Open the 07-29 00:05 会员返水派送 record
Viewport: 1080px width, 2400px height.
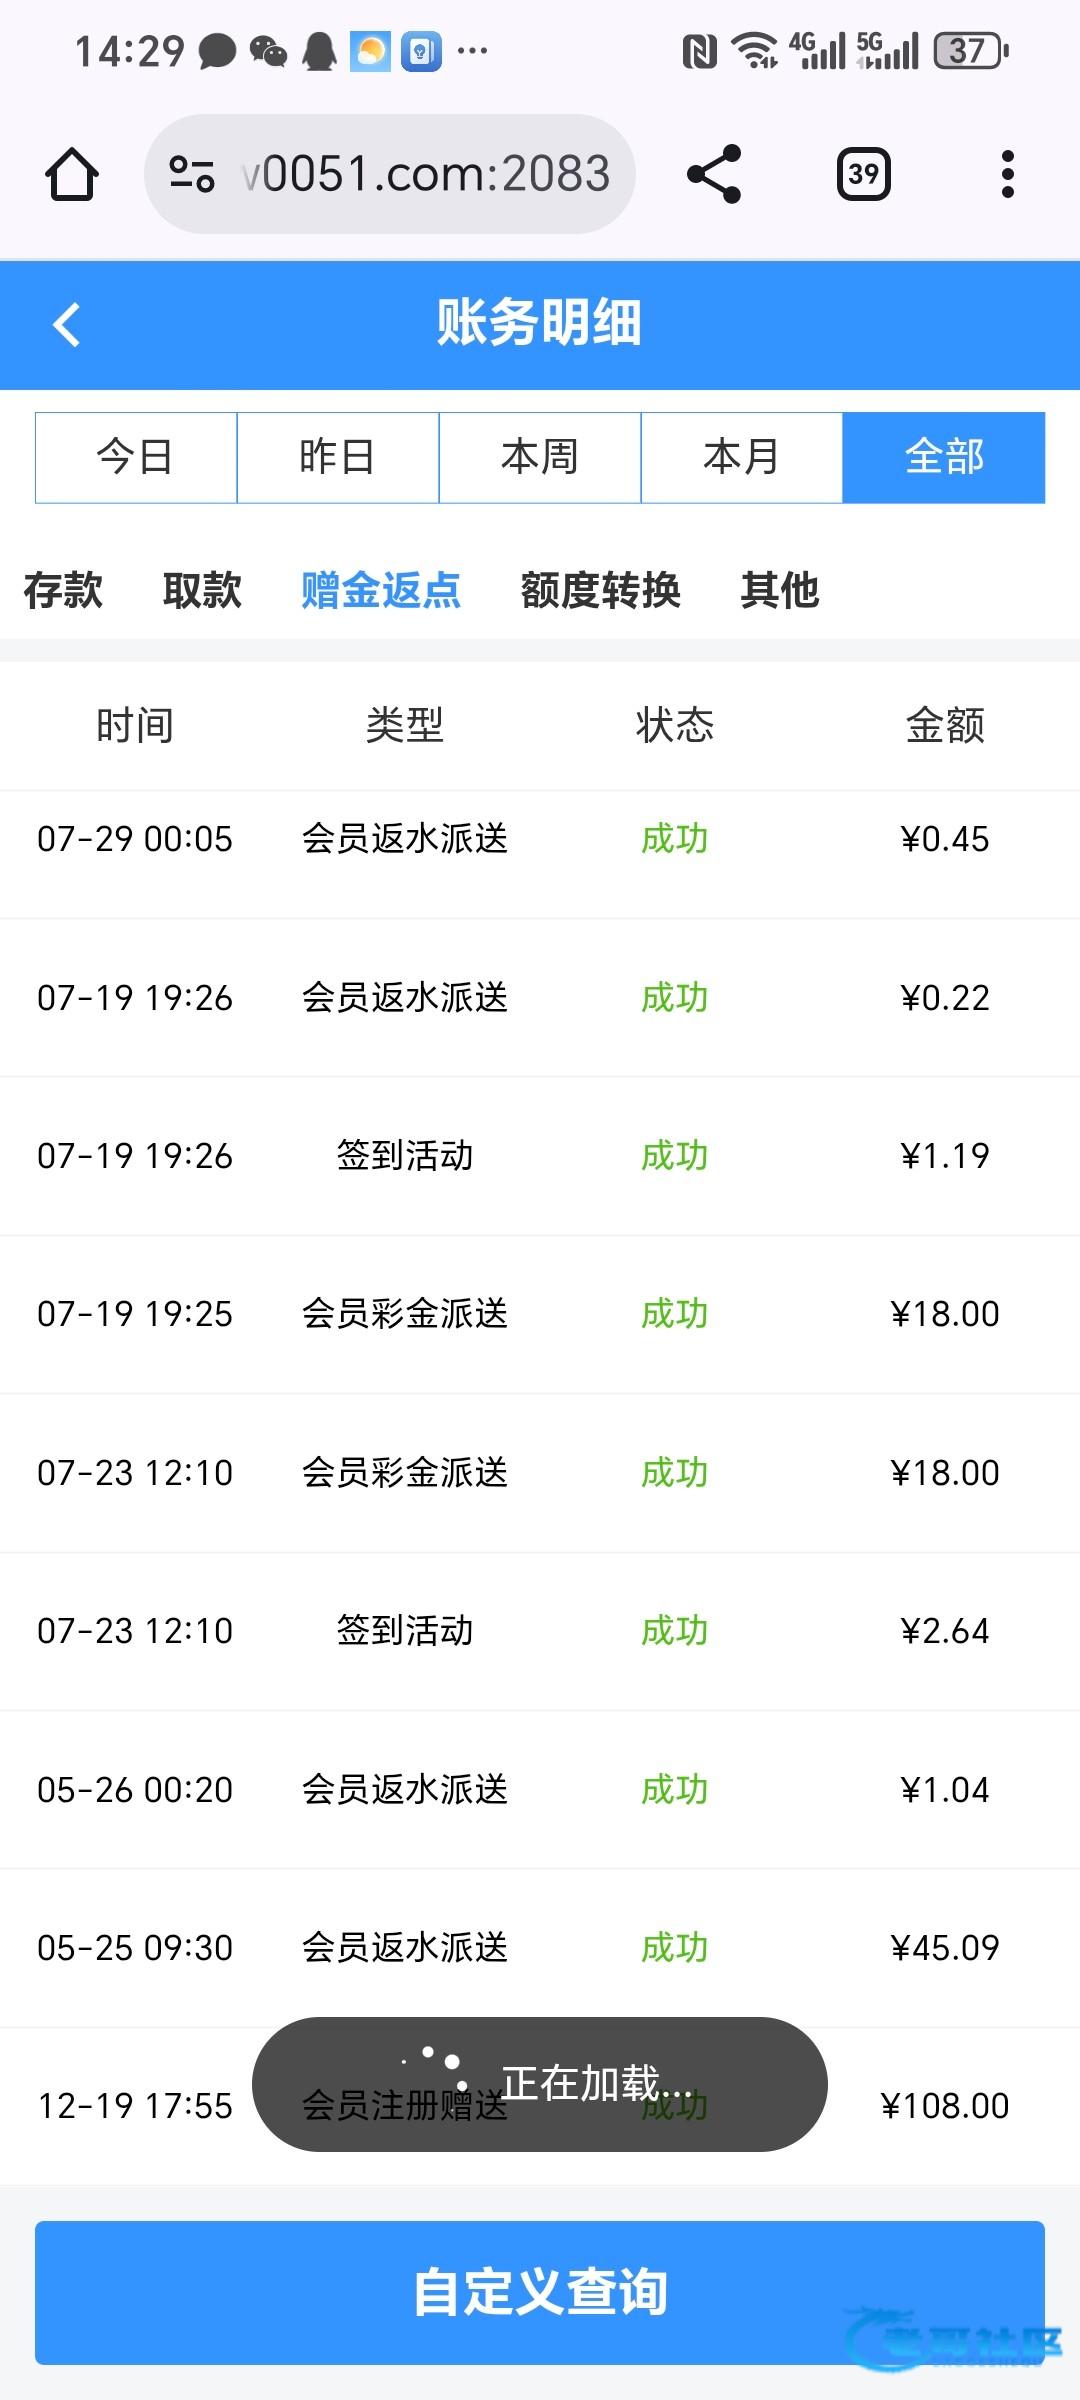click(x=540, y=839)
